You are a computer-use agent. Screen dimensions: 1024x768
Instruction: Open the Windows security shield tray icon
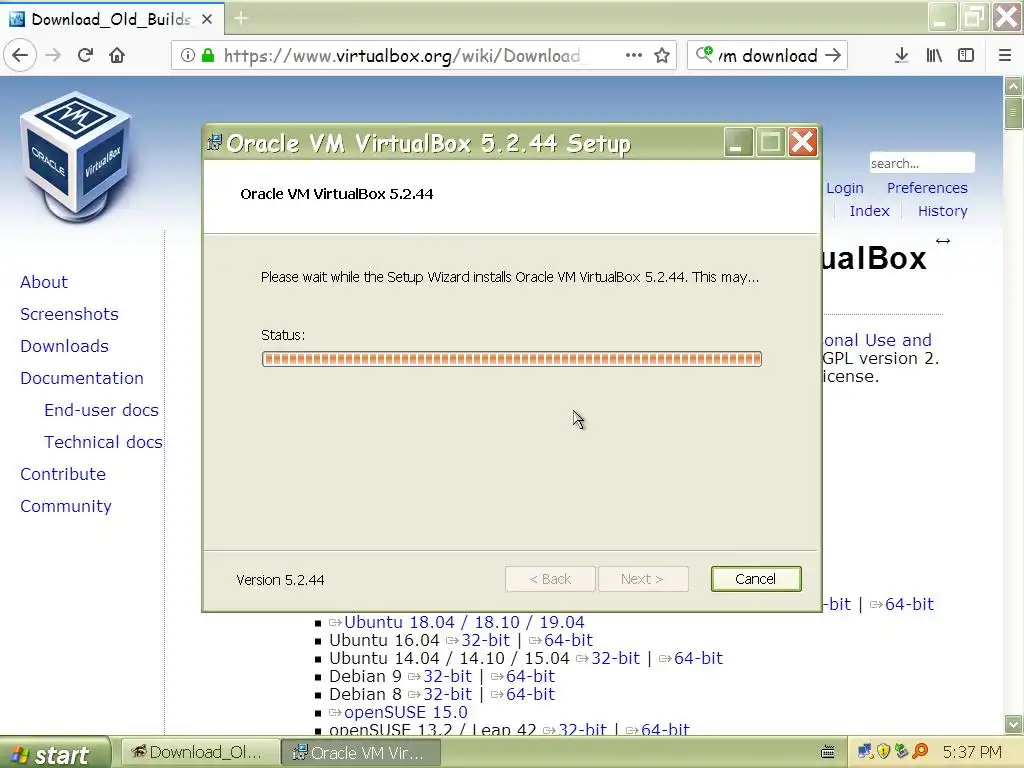tap(884, 752)
